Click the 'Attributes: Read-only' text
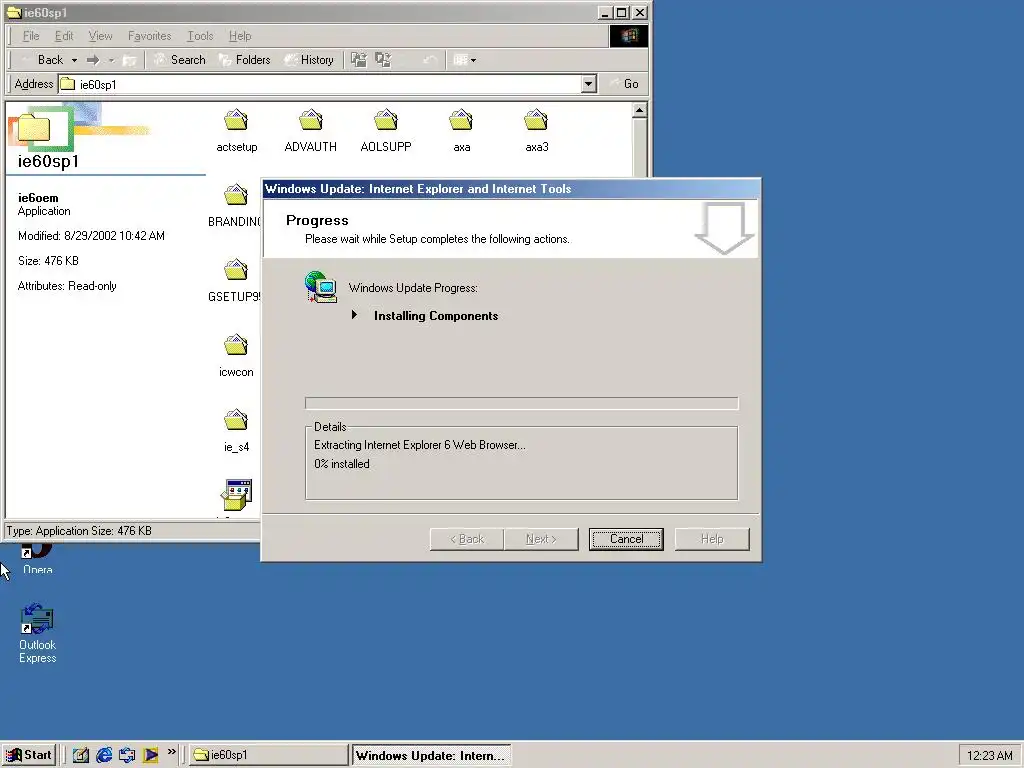The width and height of the screenshot is (1024, 768). [x=67, y=286]
